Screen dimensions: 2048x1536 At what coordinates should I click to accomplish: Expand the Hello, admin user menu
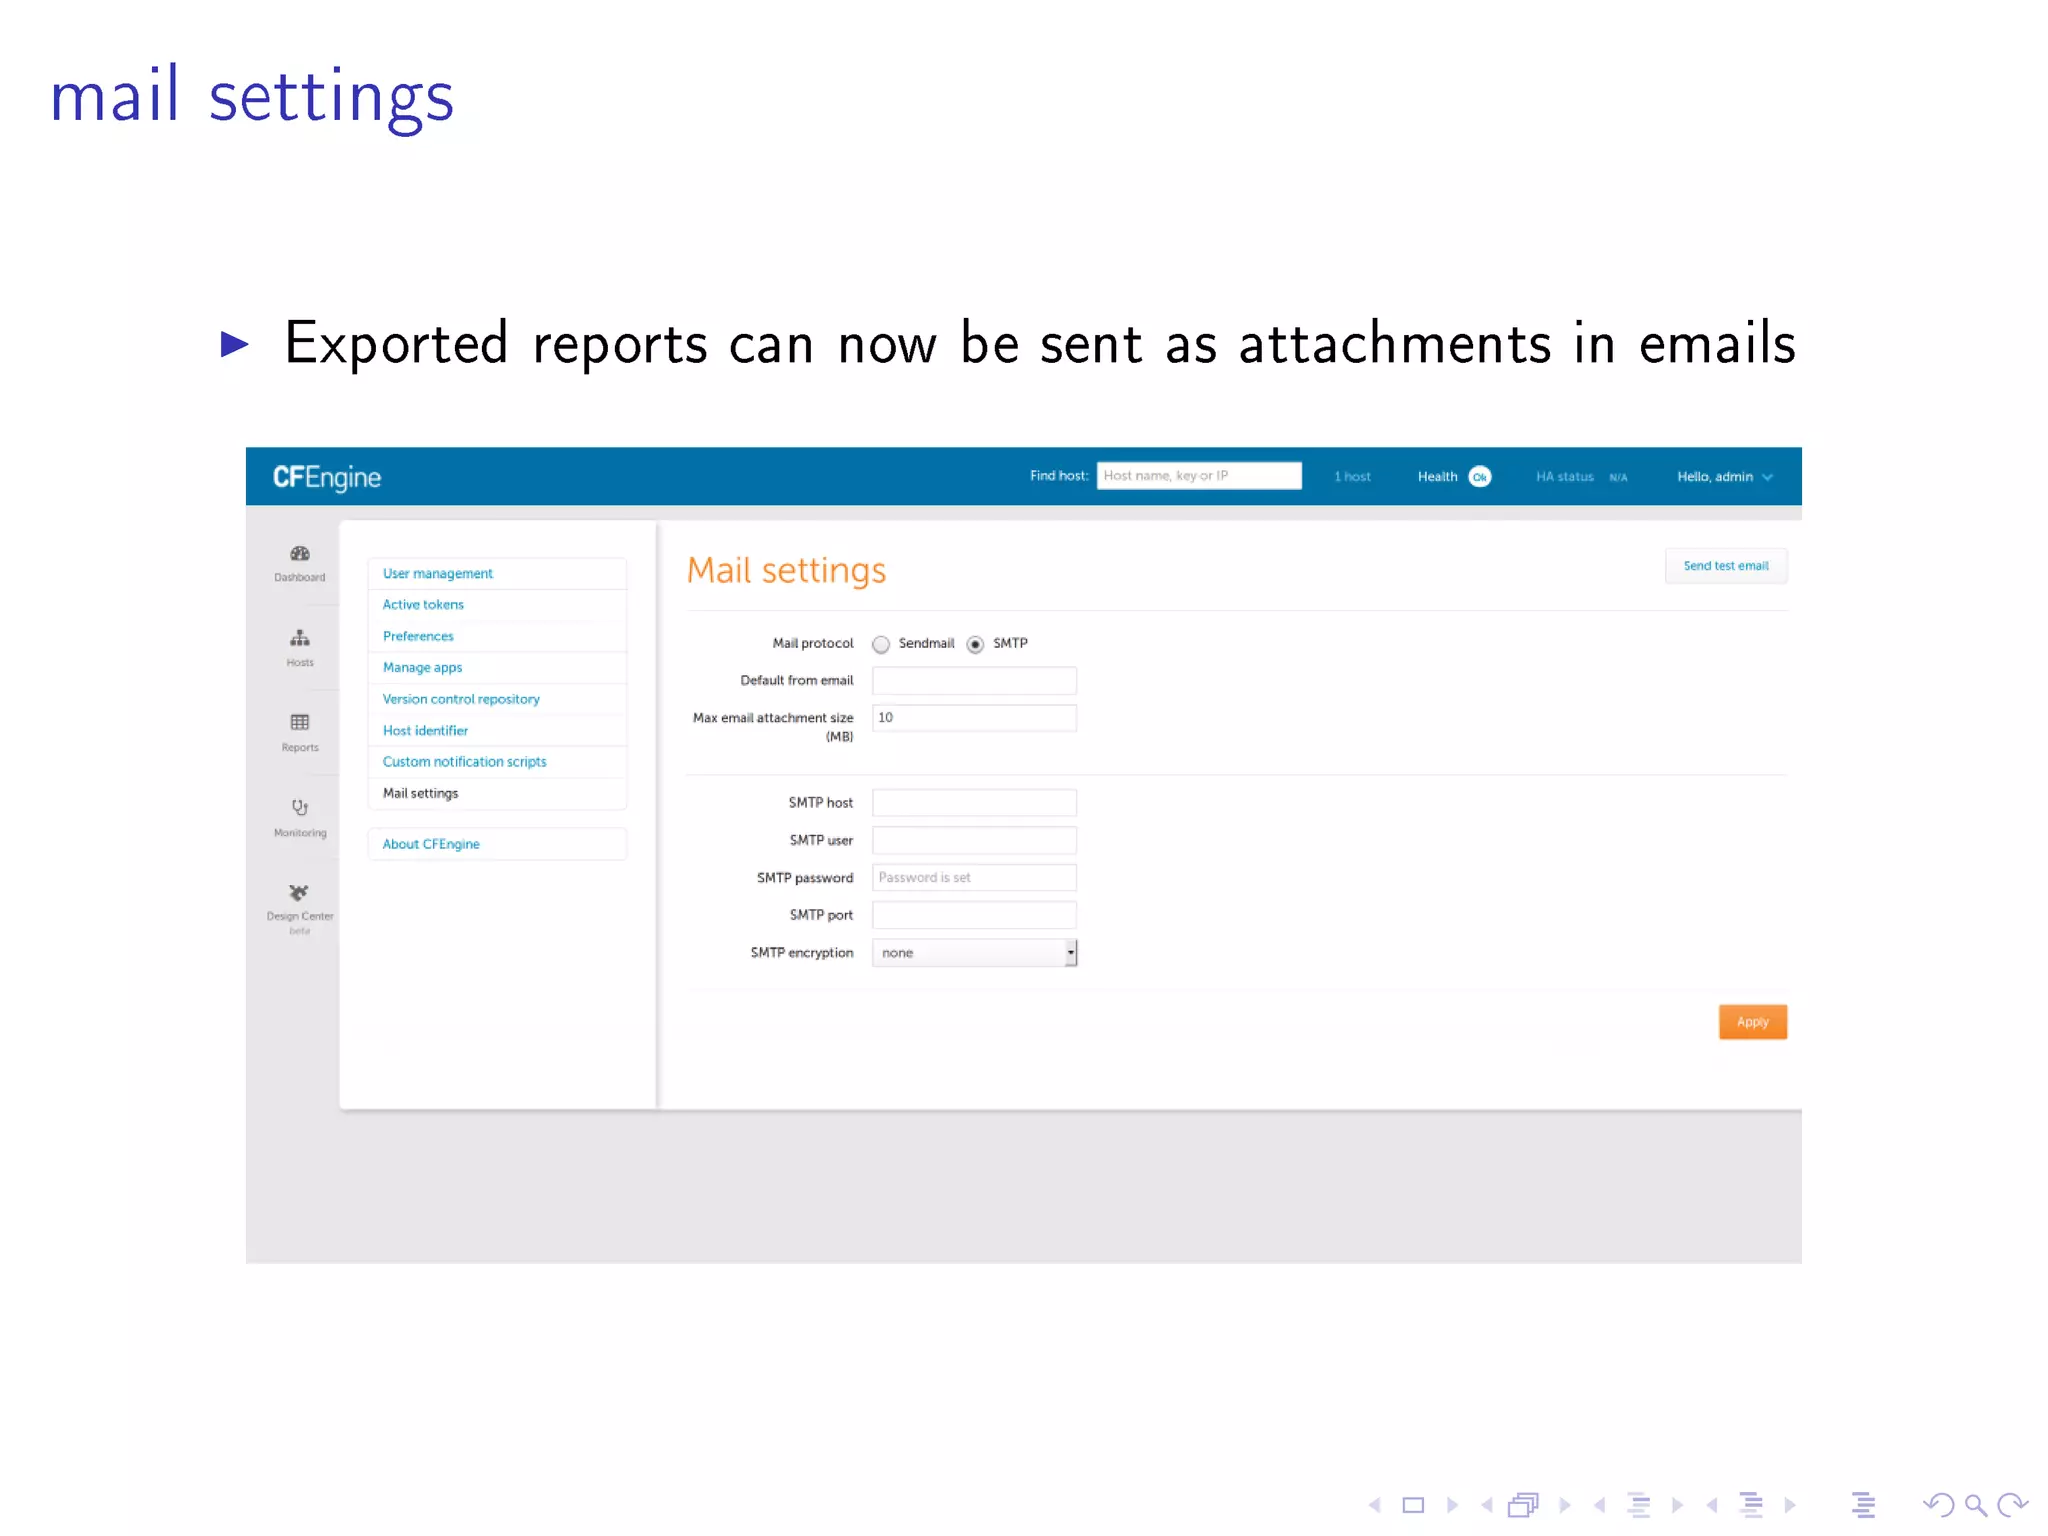(1725, 477)
